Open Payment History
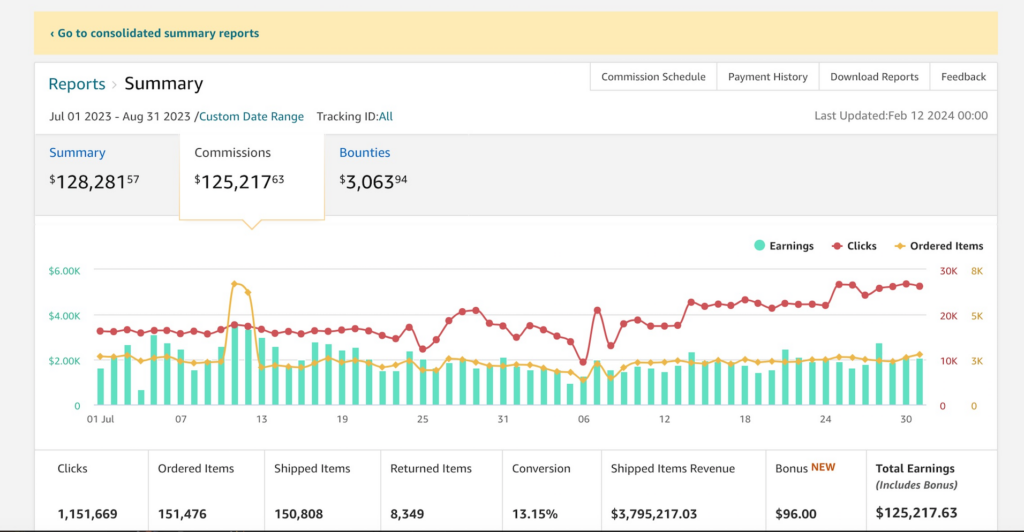 point(767,77)
